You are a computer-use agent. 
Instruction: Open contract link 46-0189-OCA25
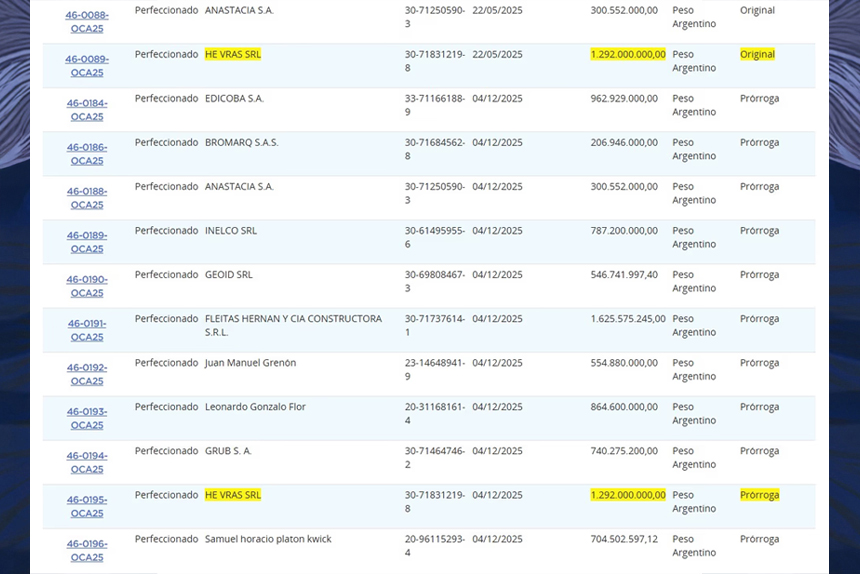(87, 242)
